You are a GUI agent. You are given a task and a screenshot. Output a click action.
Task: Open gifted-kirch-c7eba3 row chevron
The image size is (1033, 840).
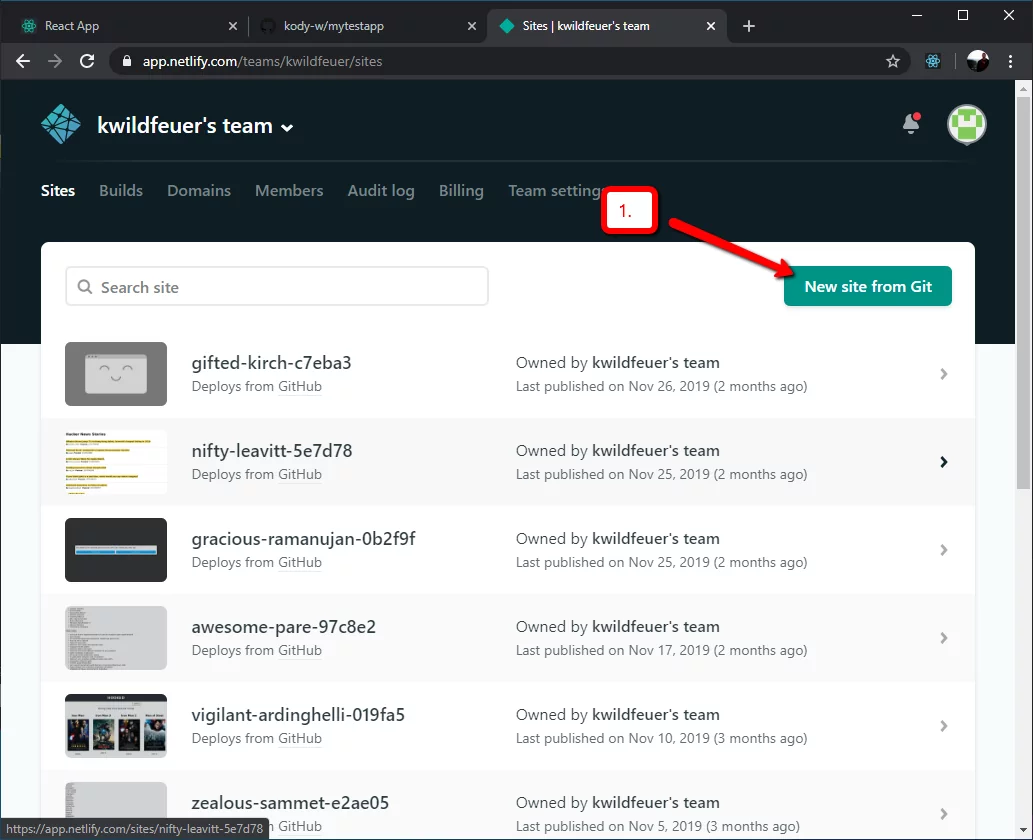click(x=943, y=374)
